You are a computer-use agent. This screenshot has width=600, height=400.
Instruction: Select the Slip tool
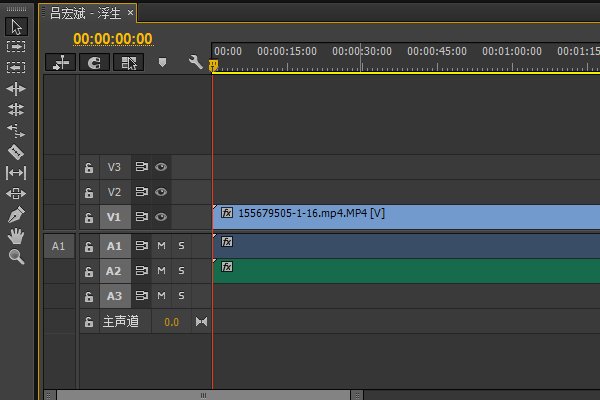point(16,173)
